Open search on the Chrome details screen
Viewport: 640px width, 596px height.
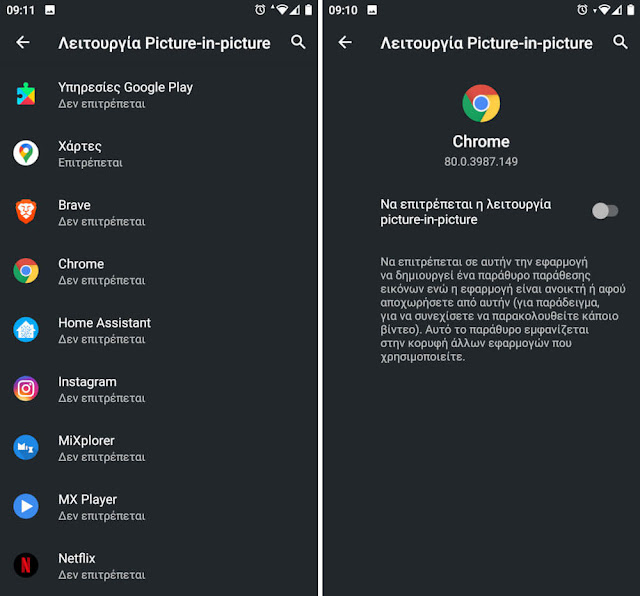click(x=620, y=42)
